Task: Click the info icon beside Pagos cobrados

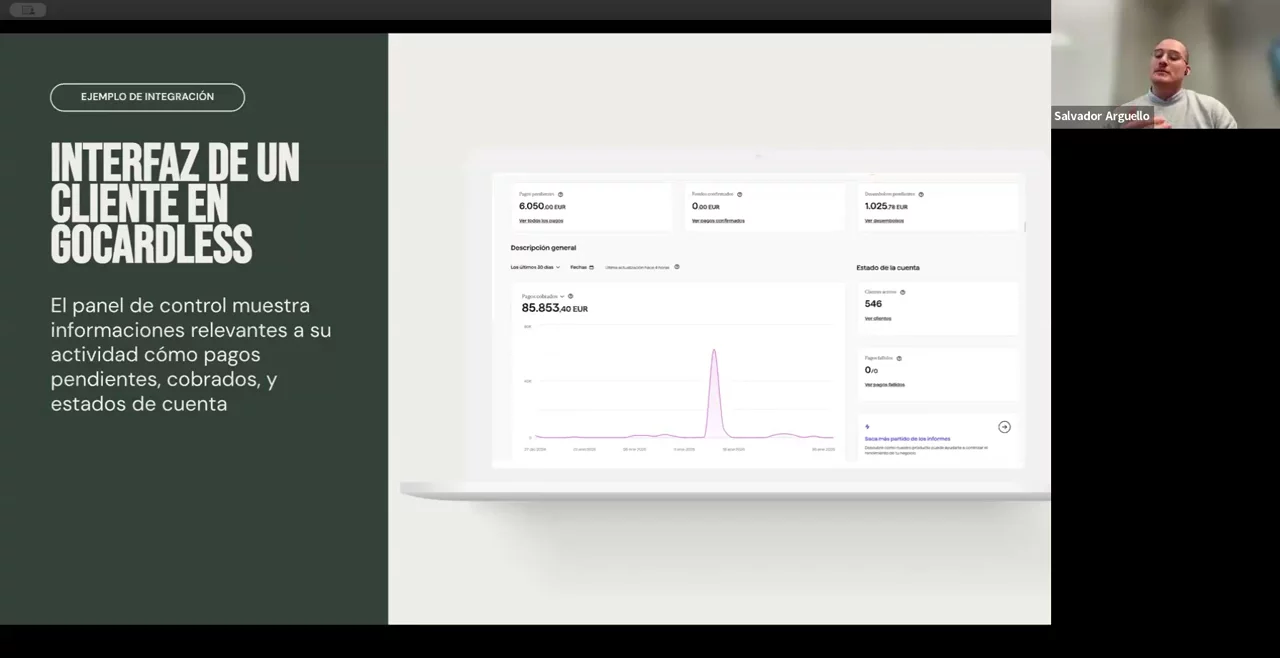Action: pos(570,296)
